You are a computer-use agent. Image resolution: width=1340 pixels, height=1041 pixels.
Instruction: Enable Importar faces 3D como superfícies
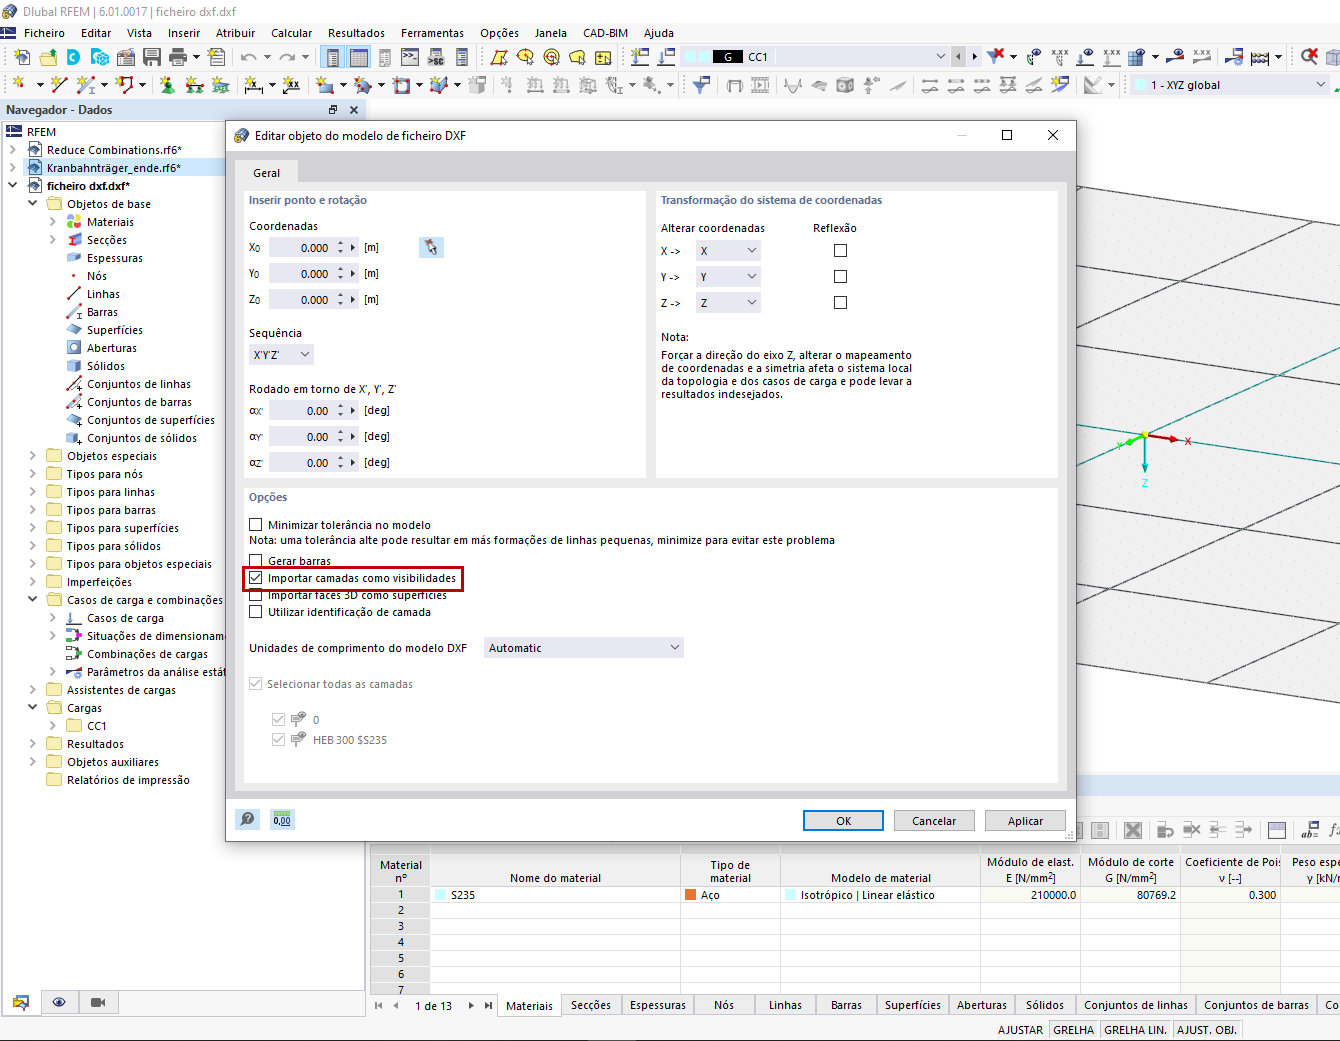[256, 595]
